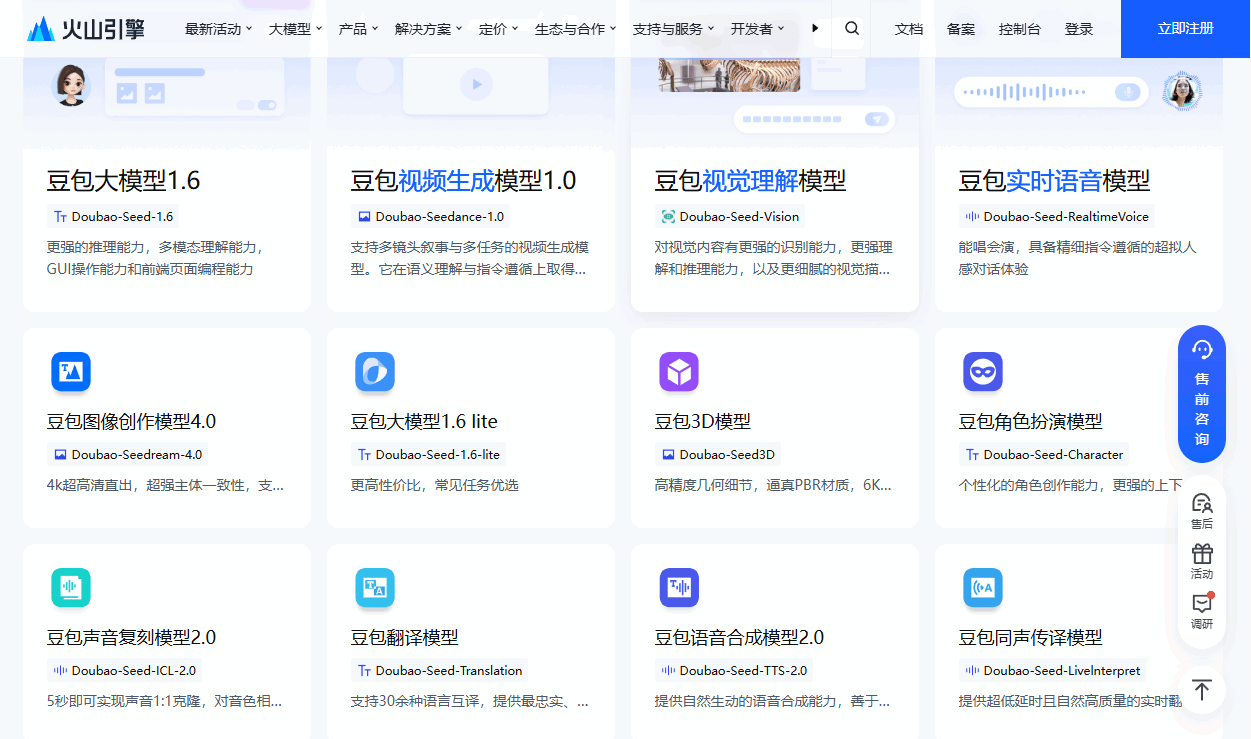Click the 豆包角色扮演模型 mask icon

(x=983, y=371)
